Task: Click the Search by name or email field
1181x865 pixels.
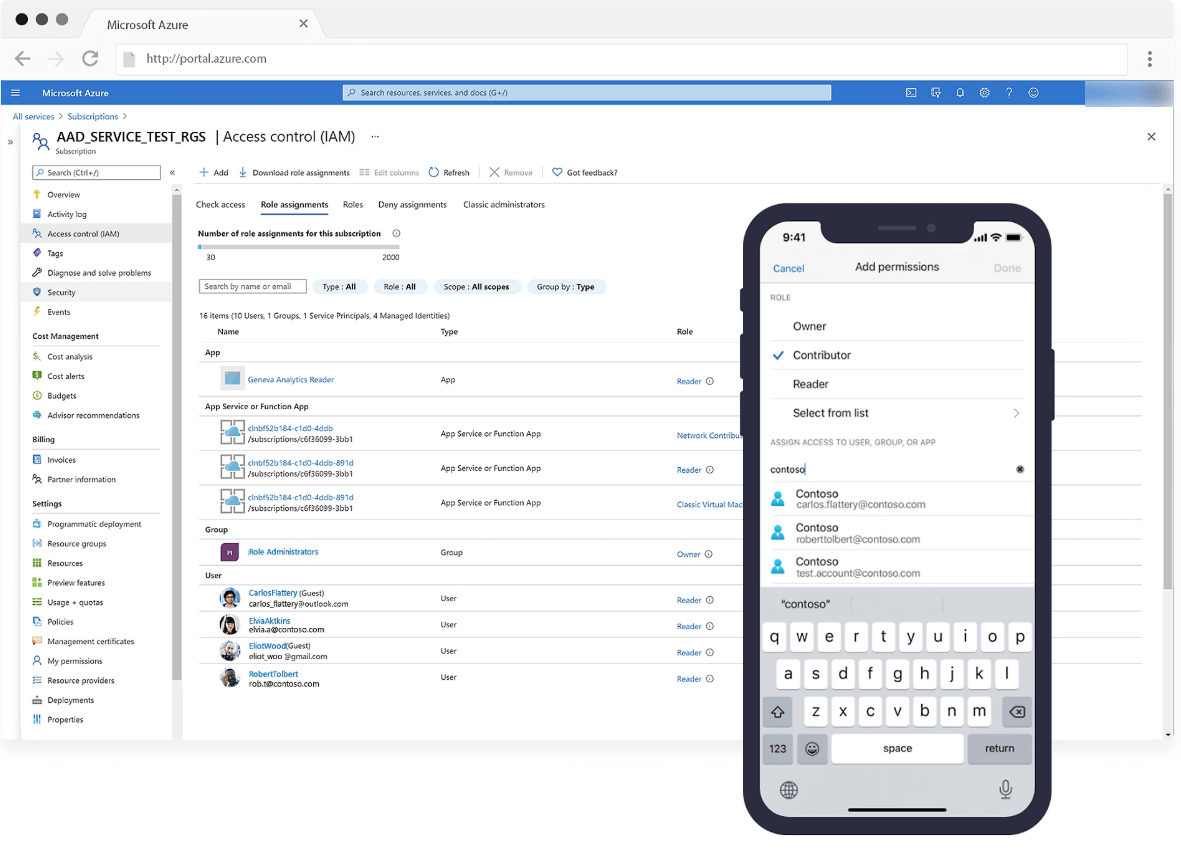Action: (252, 286)
